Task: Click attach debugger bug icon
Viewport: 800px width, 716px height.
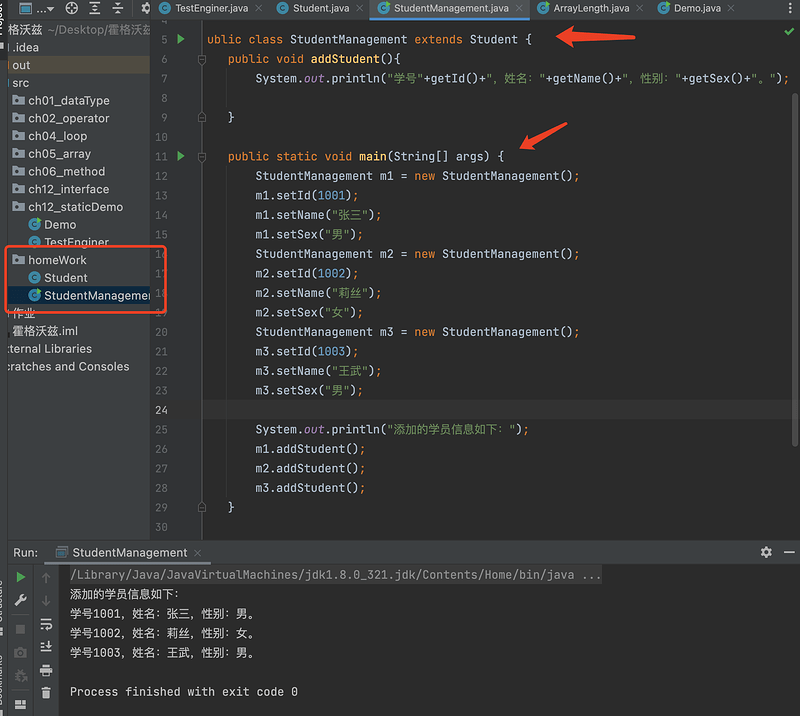Action: pos(20,676)
